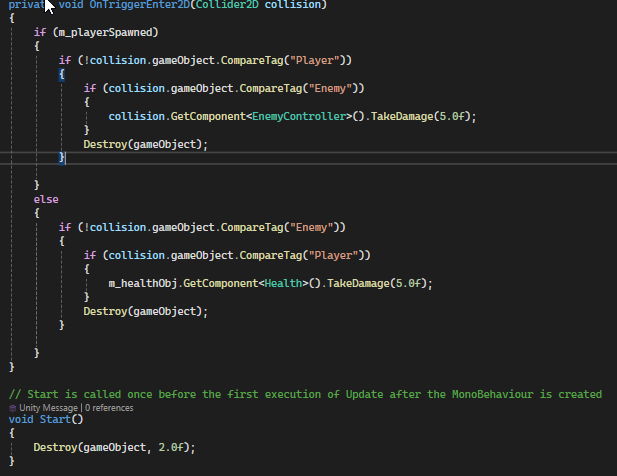Click the Health type in GetComponent<Health>
617x476 pixels.
[283, 283]
